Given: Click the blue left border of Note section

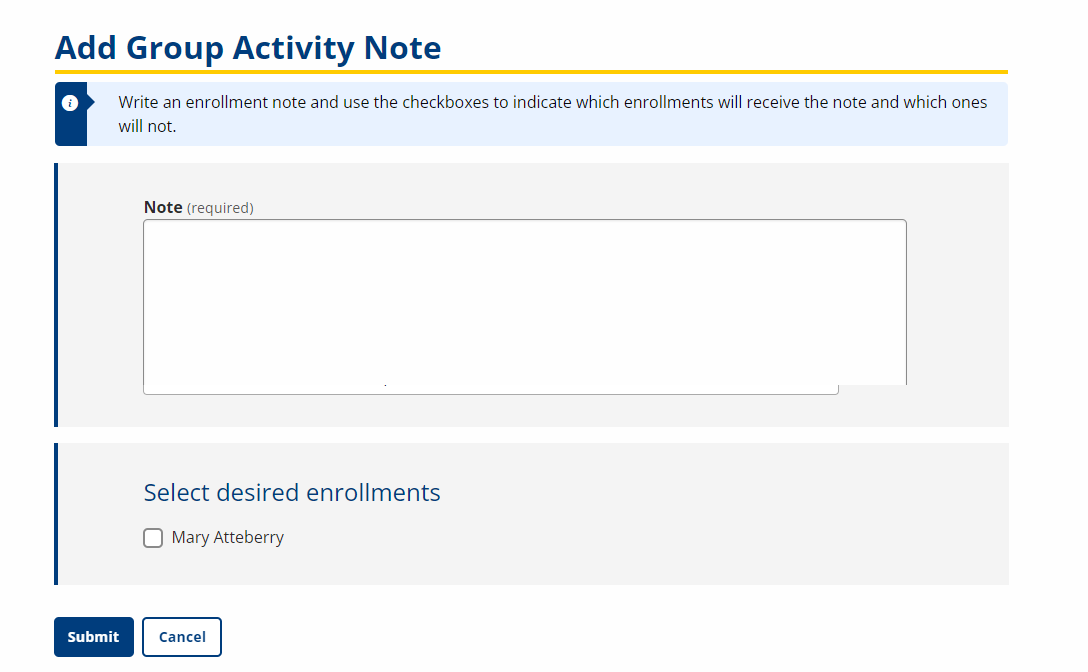Looking at the screenshot, I should (x=56, y=295).
